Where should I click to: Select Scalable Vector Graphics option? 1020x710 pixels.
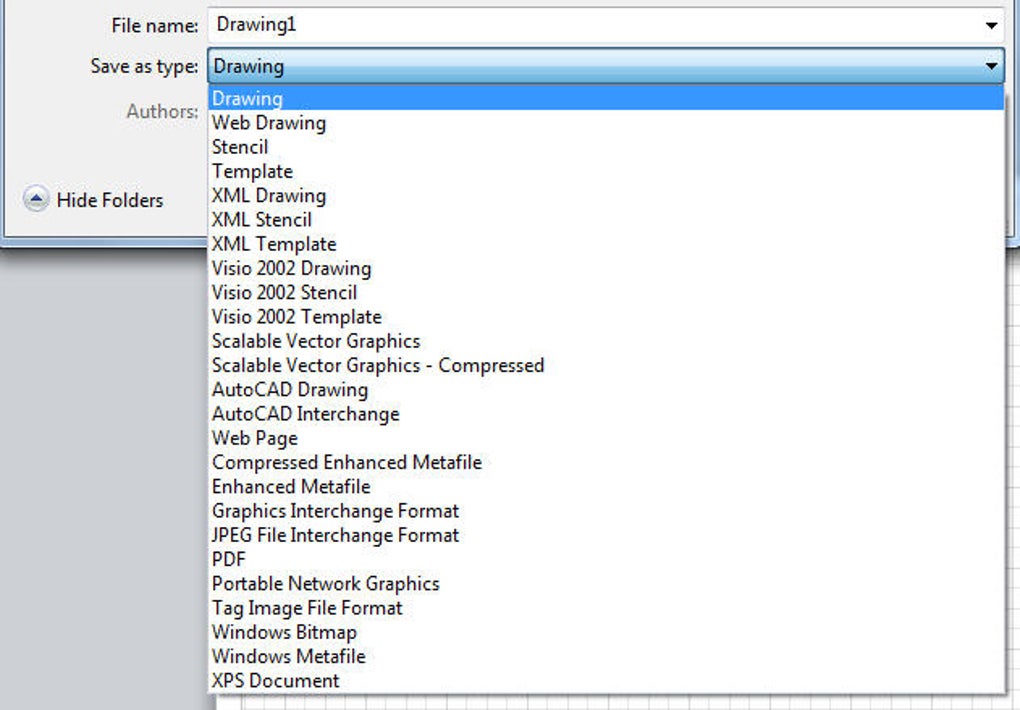[606, 341]
